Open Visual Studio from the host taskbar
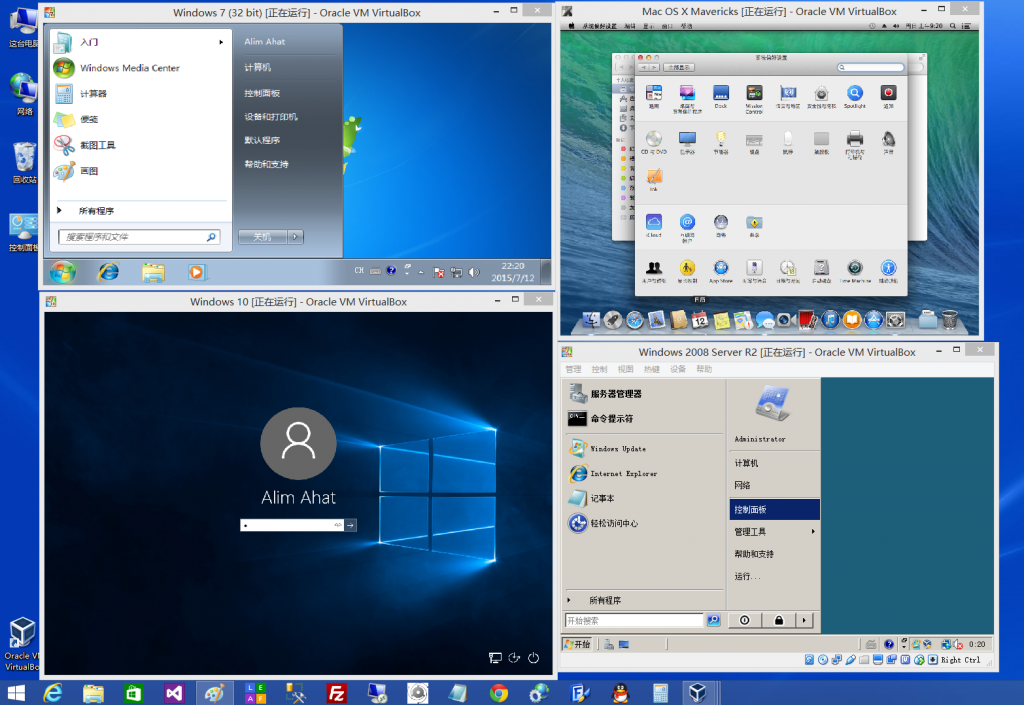The height and width of the screenshot is (705, 1024). tap(174, 693)
